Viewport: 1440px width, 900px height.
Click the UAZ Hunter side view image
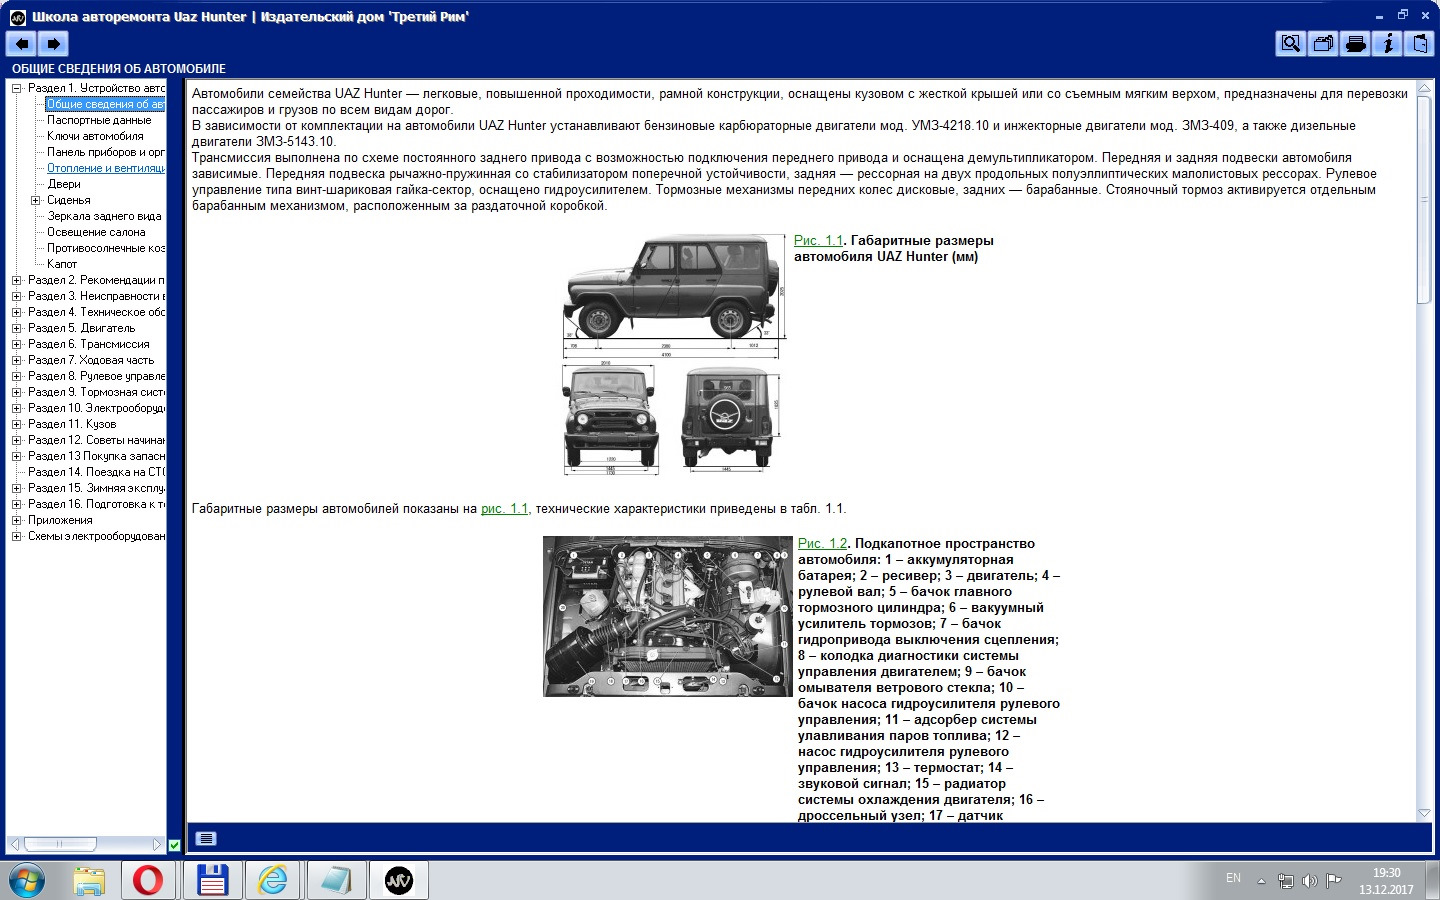click(x=674, y=296)
